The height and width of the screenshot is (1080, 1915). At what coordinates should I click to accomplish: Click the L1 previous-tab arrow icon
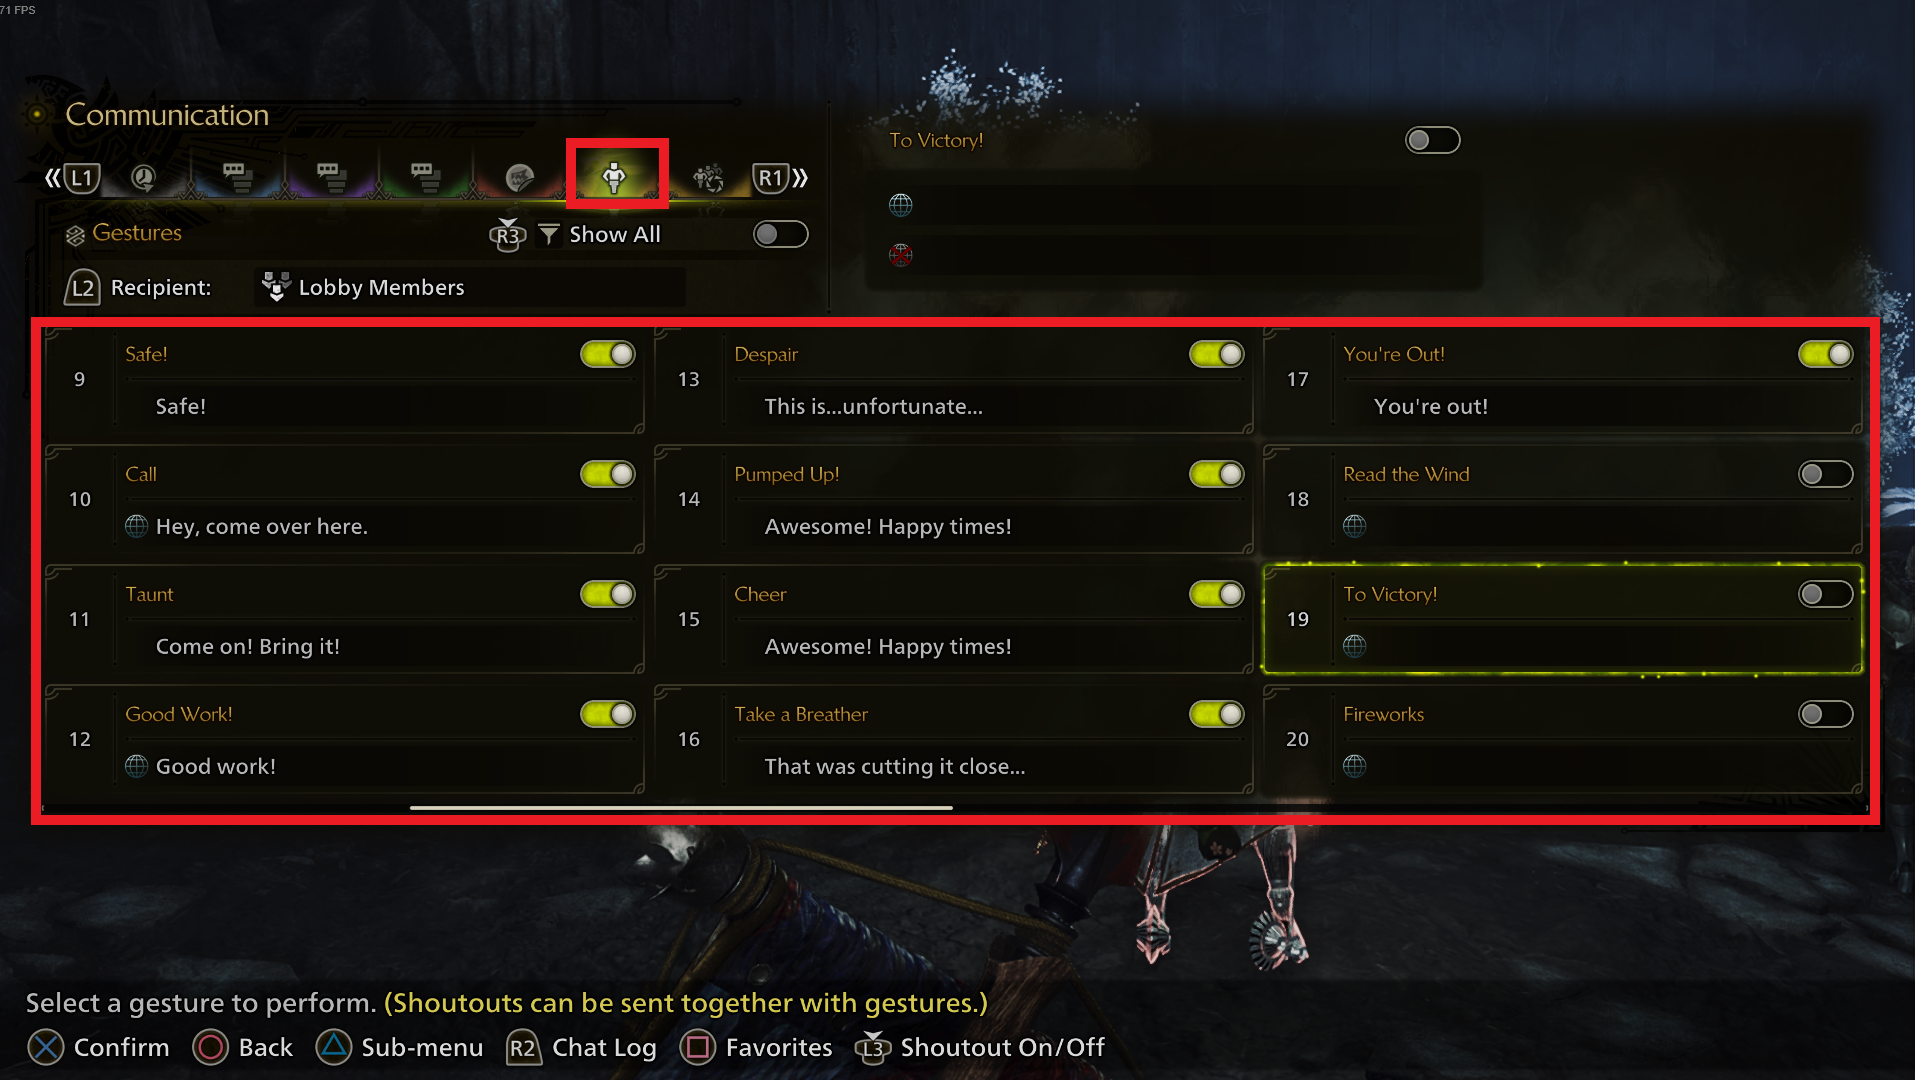(x=73, y=178)
